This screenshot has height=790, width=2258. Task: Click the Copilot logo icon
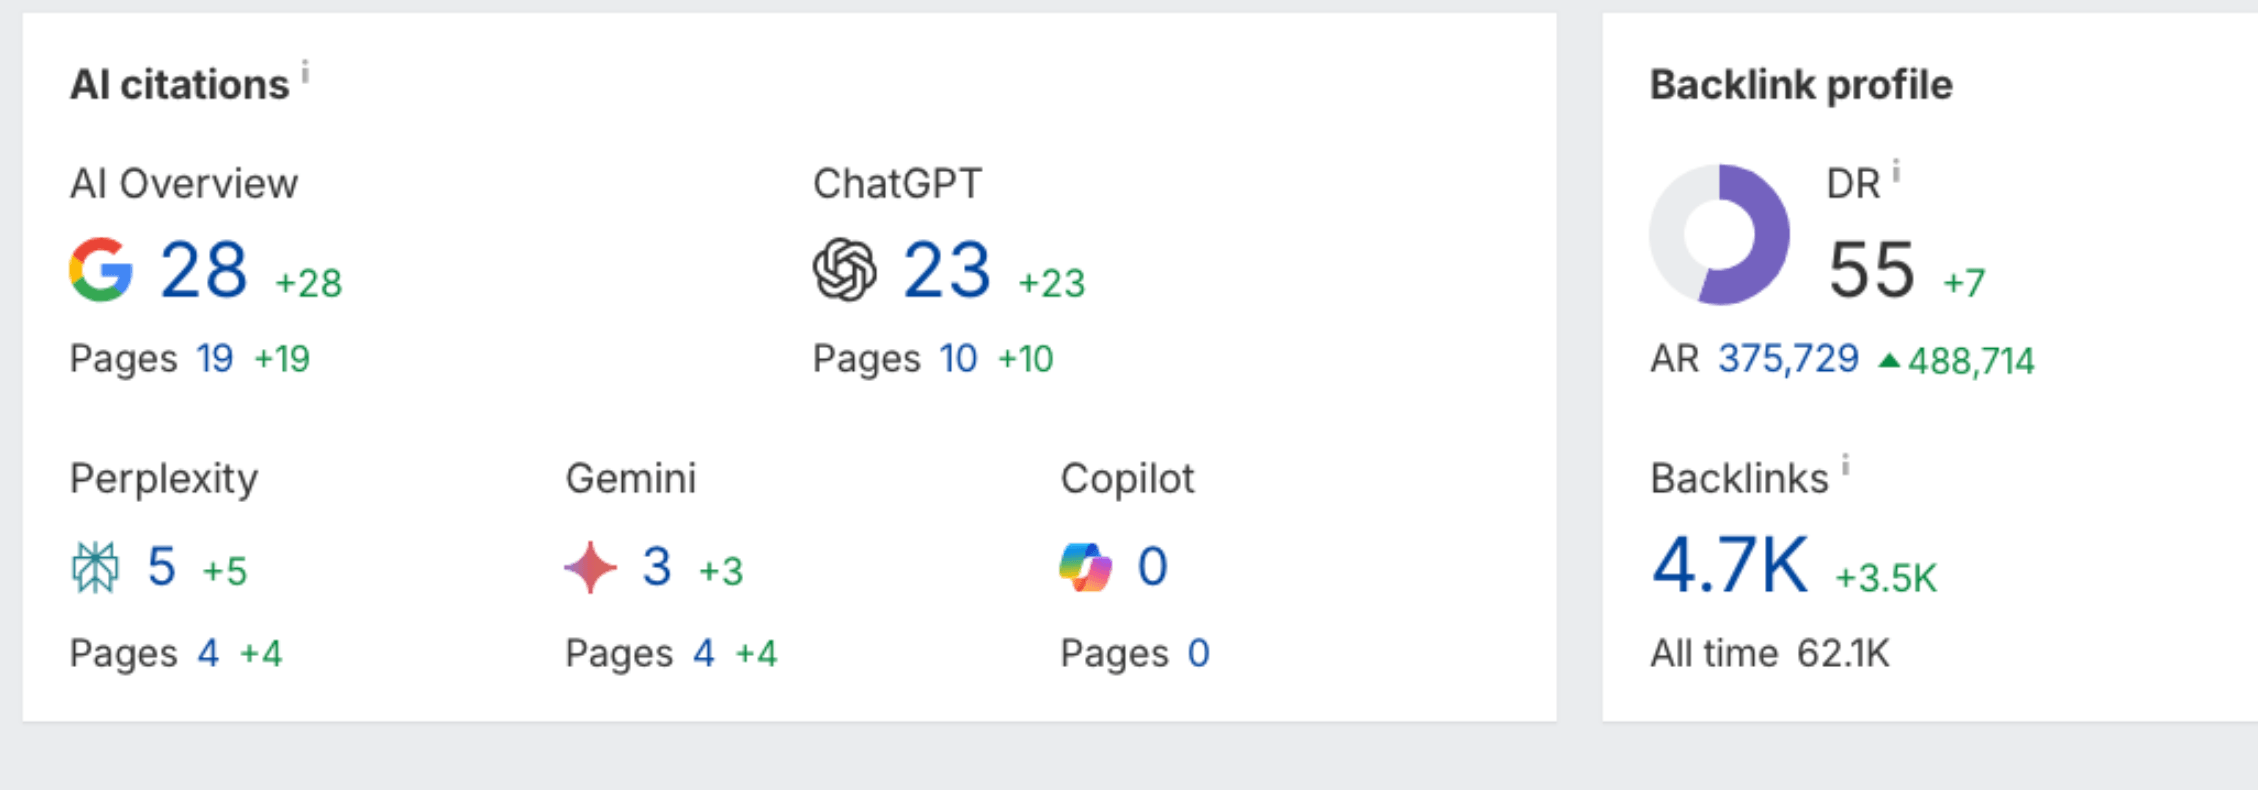click(1086, 567)
